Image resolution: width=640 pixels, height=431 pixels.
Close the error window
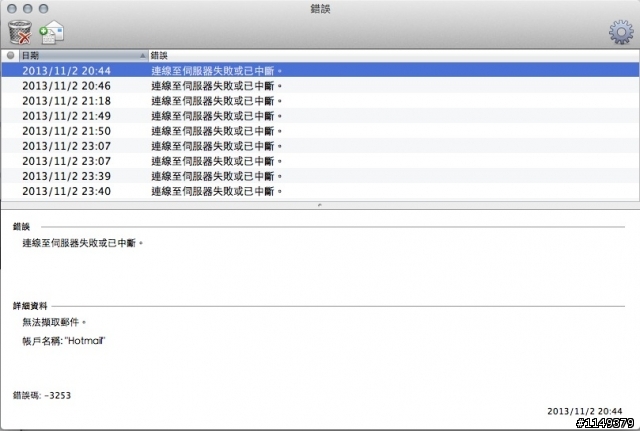coord(12,9)
